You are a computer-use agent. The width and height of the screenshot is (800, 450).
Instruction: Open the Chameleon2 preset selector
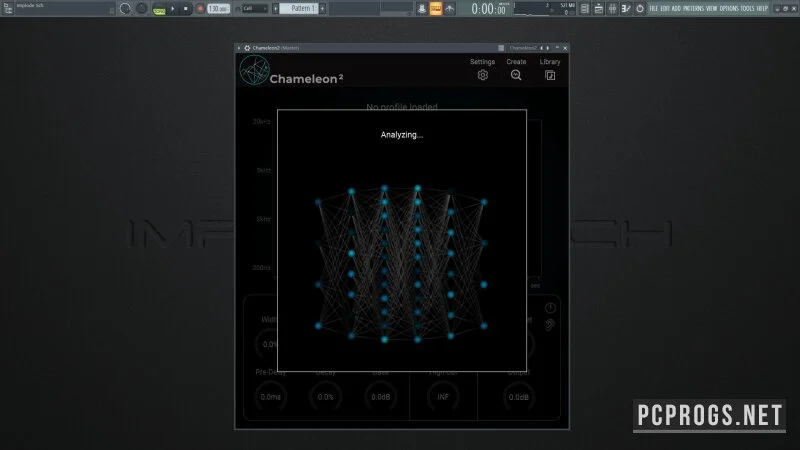522,48
